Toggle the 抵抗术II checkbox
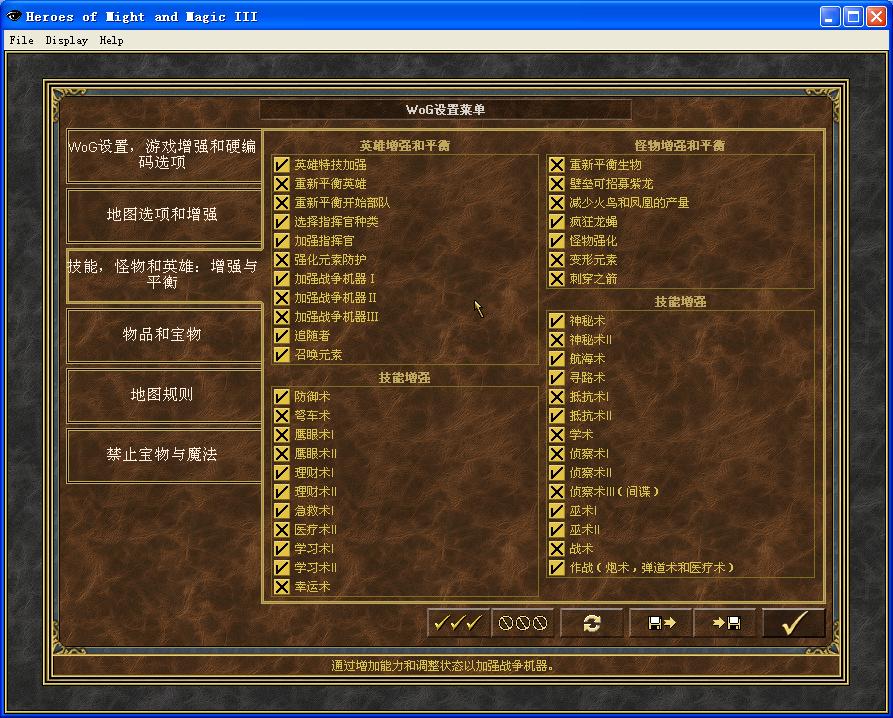Screen dimensions: 893x718 click(x=556, y=416)
